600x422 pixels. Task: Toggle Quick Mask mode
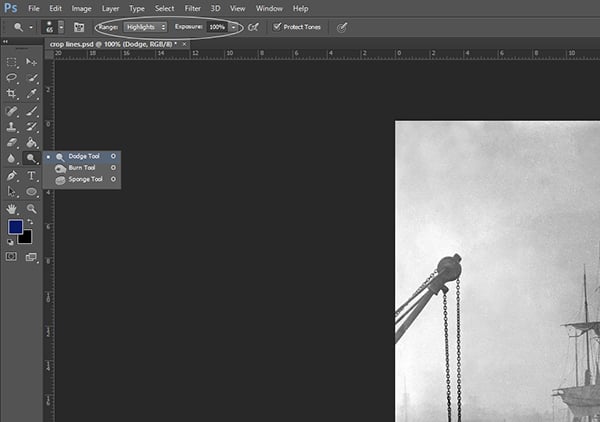[x=11, y=256]
